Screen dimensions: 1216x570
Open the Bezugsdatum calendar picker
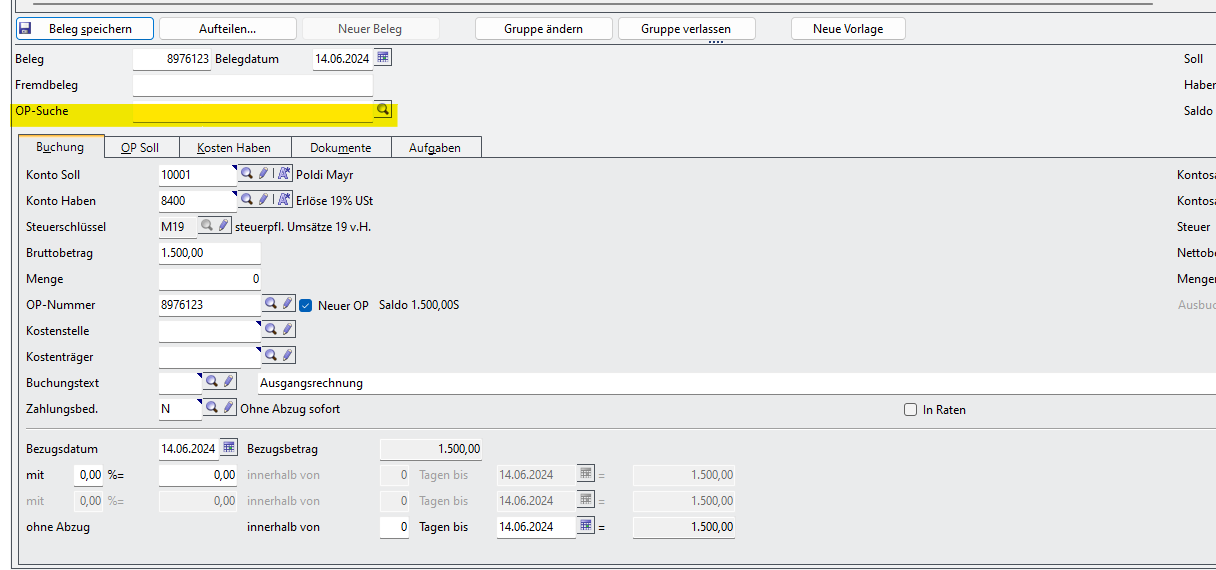(x=229, y=447)
